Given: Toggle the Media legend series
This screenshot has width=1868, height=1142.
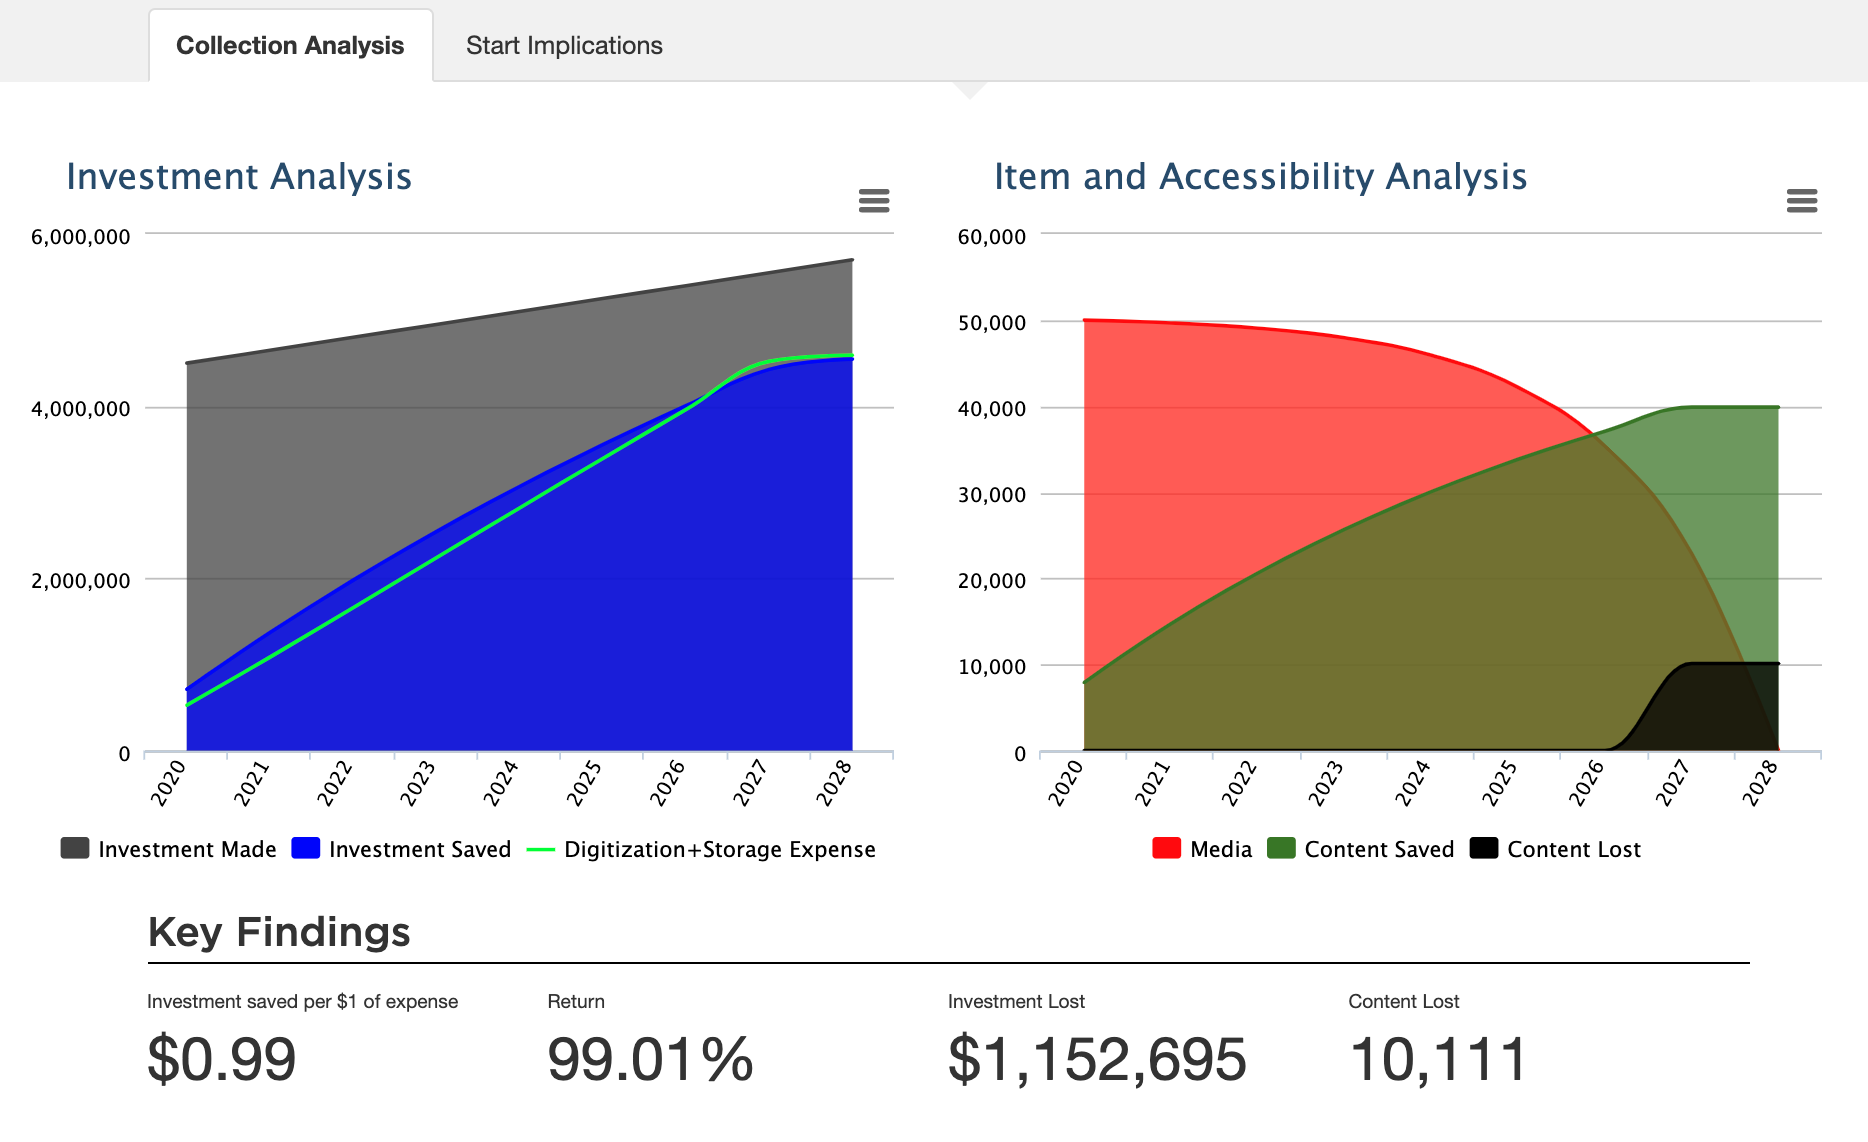Looking at the screenshot, I should [x=1202, y=849].
